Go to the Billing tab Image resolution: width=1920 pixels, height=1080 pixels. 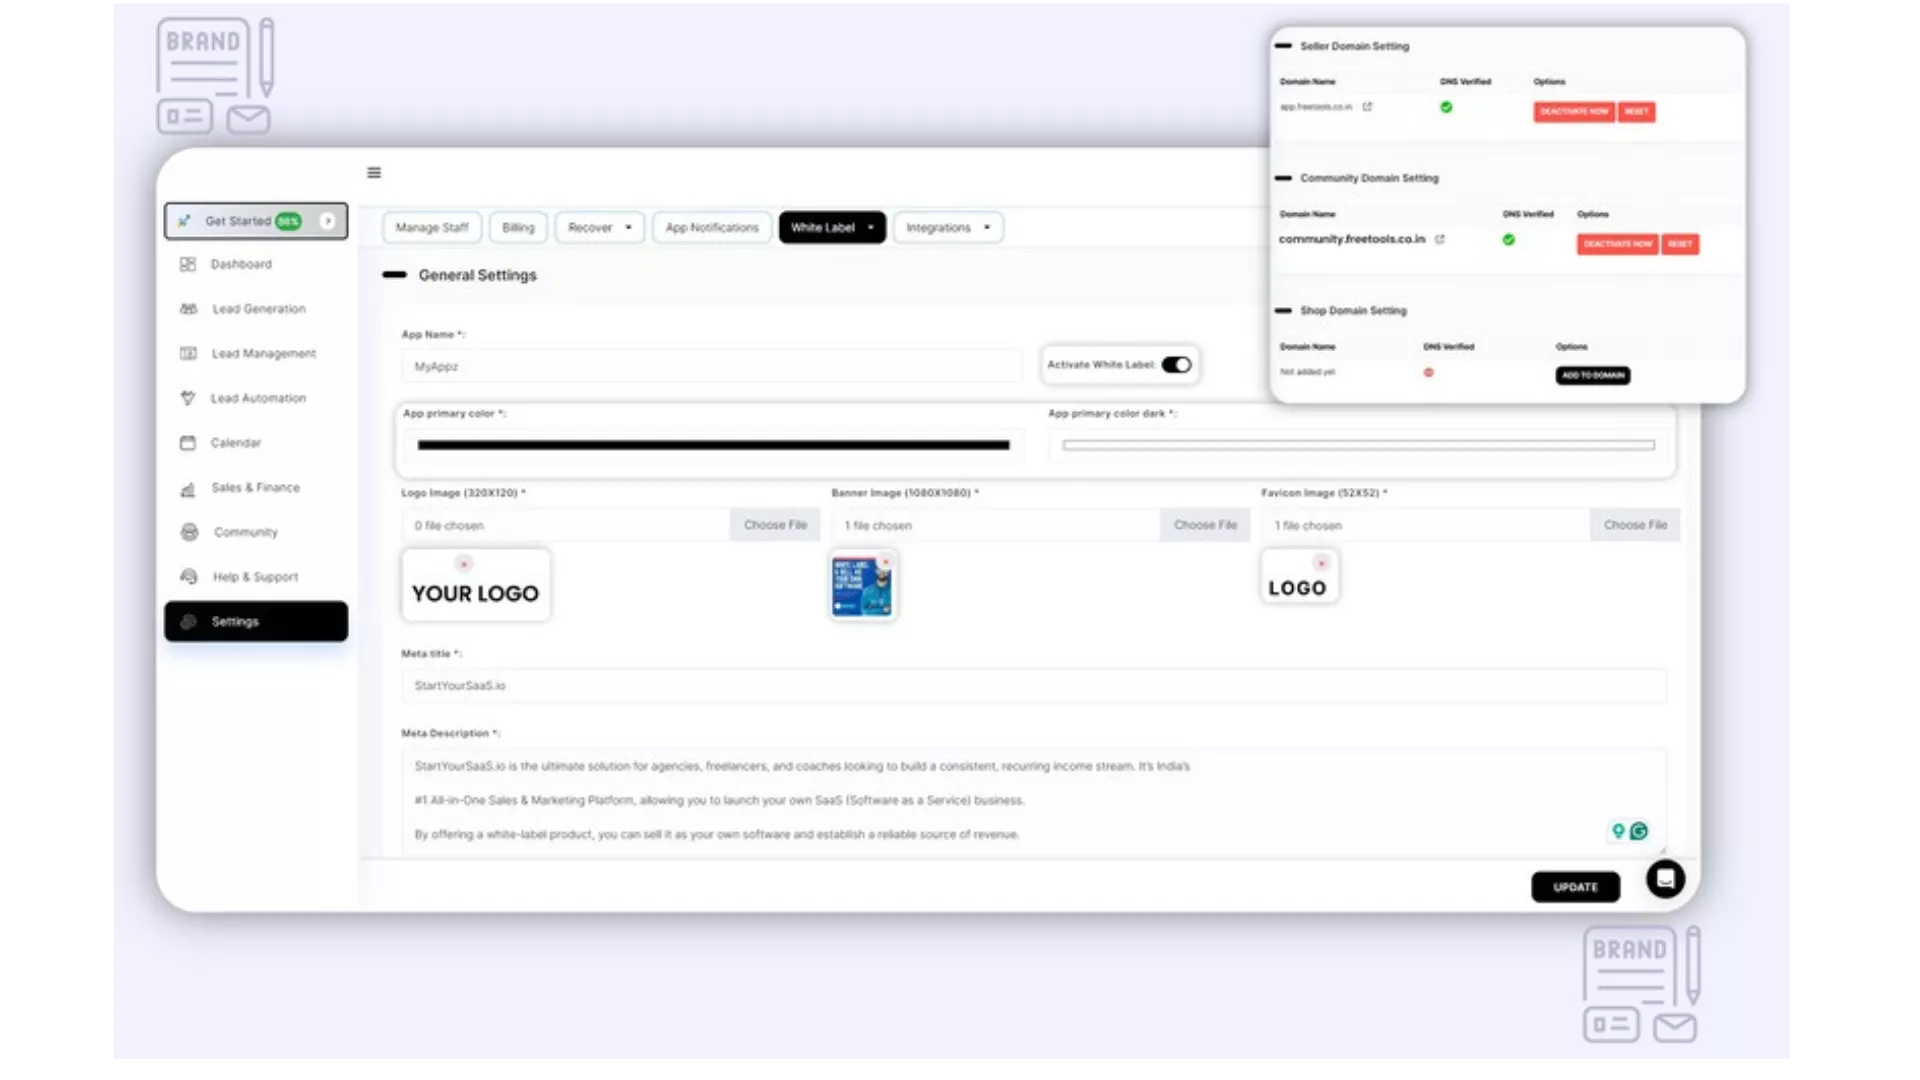pyautogui.click(x=518, y=228)
